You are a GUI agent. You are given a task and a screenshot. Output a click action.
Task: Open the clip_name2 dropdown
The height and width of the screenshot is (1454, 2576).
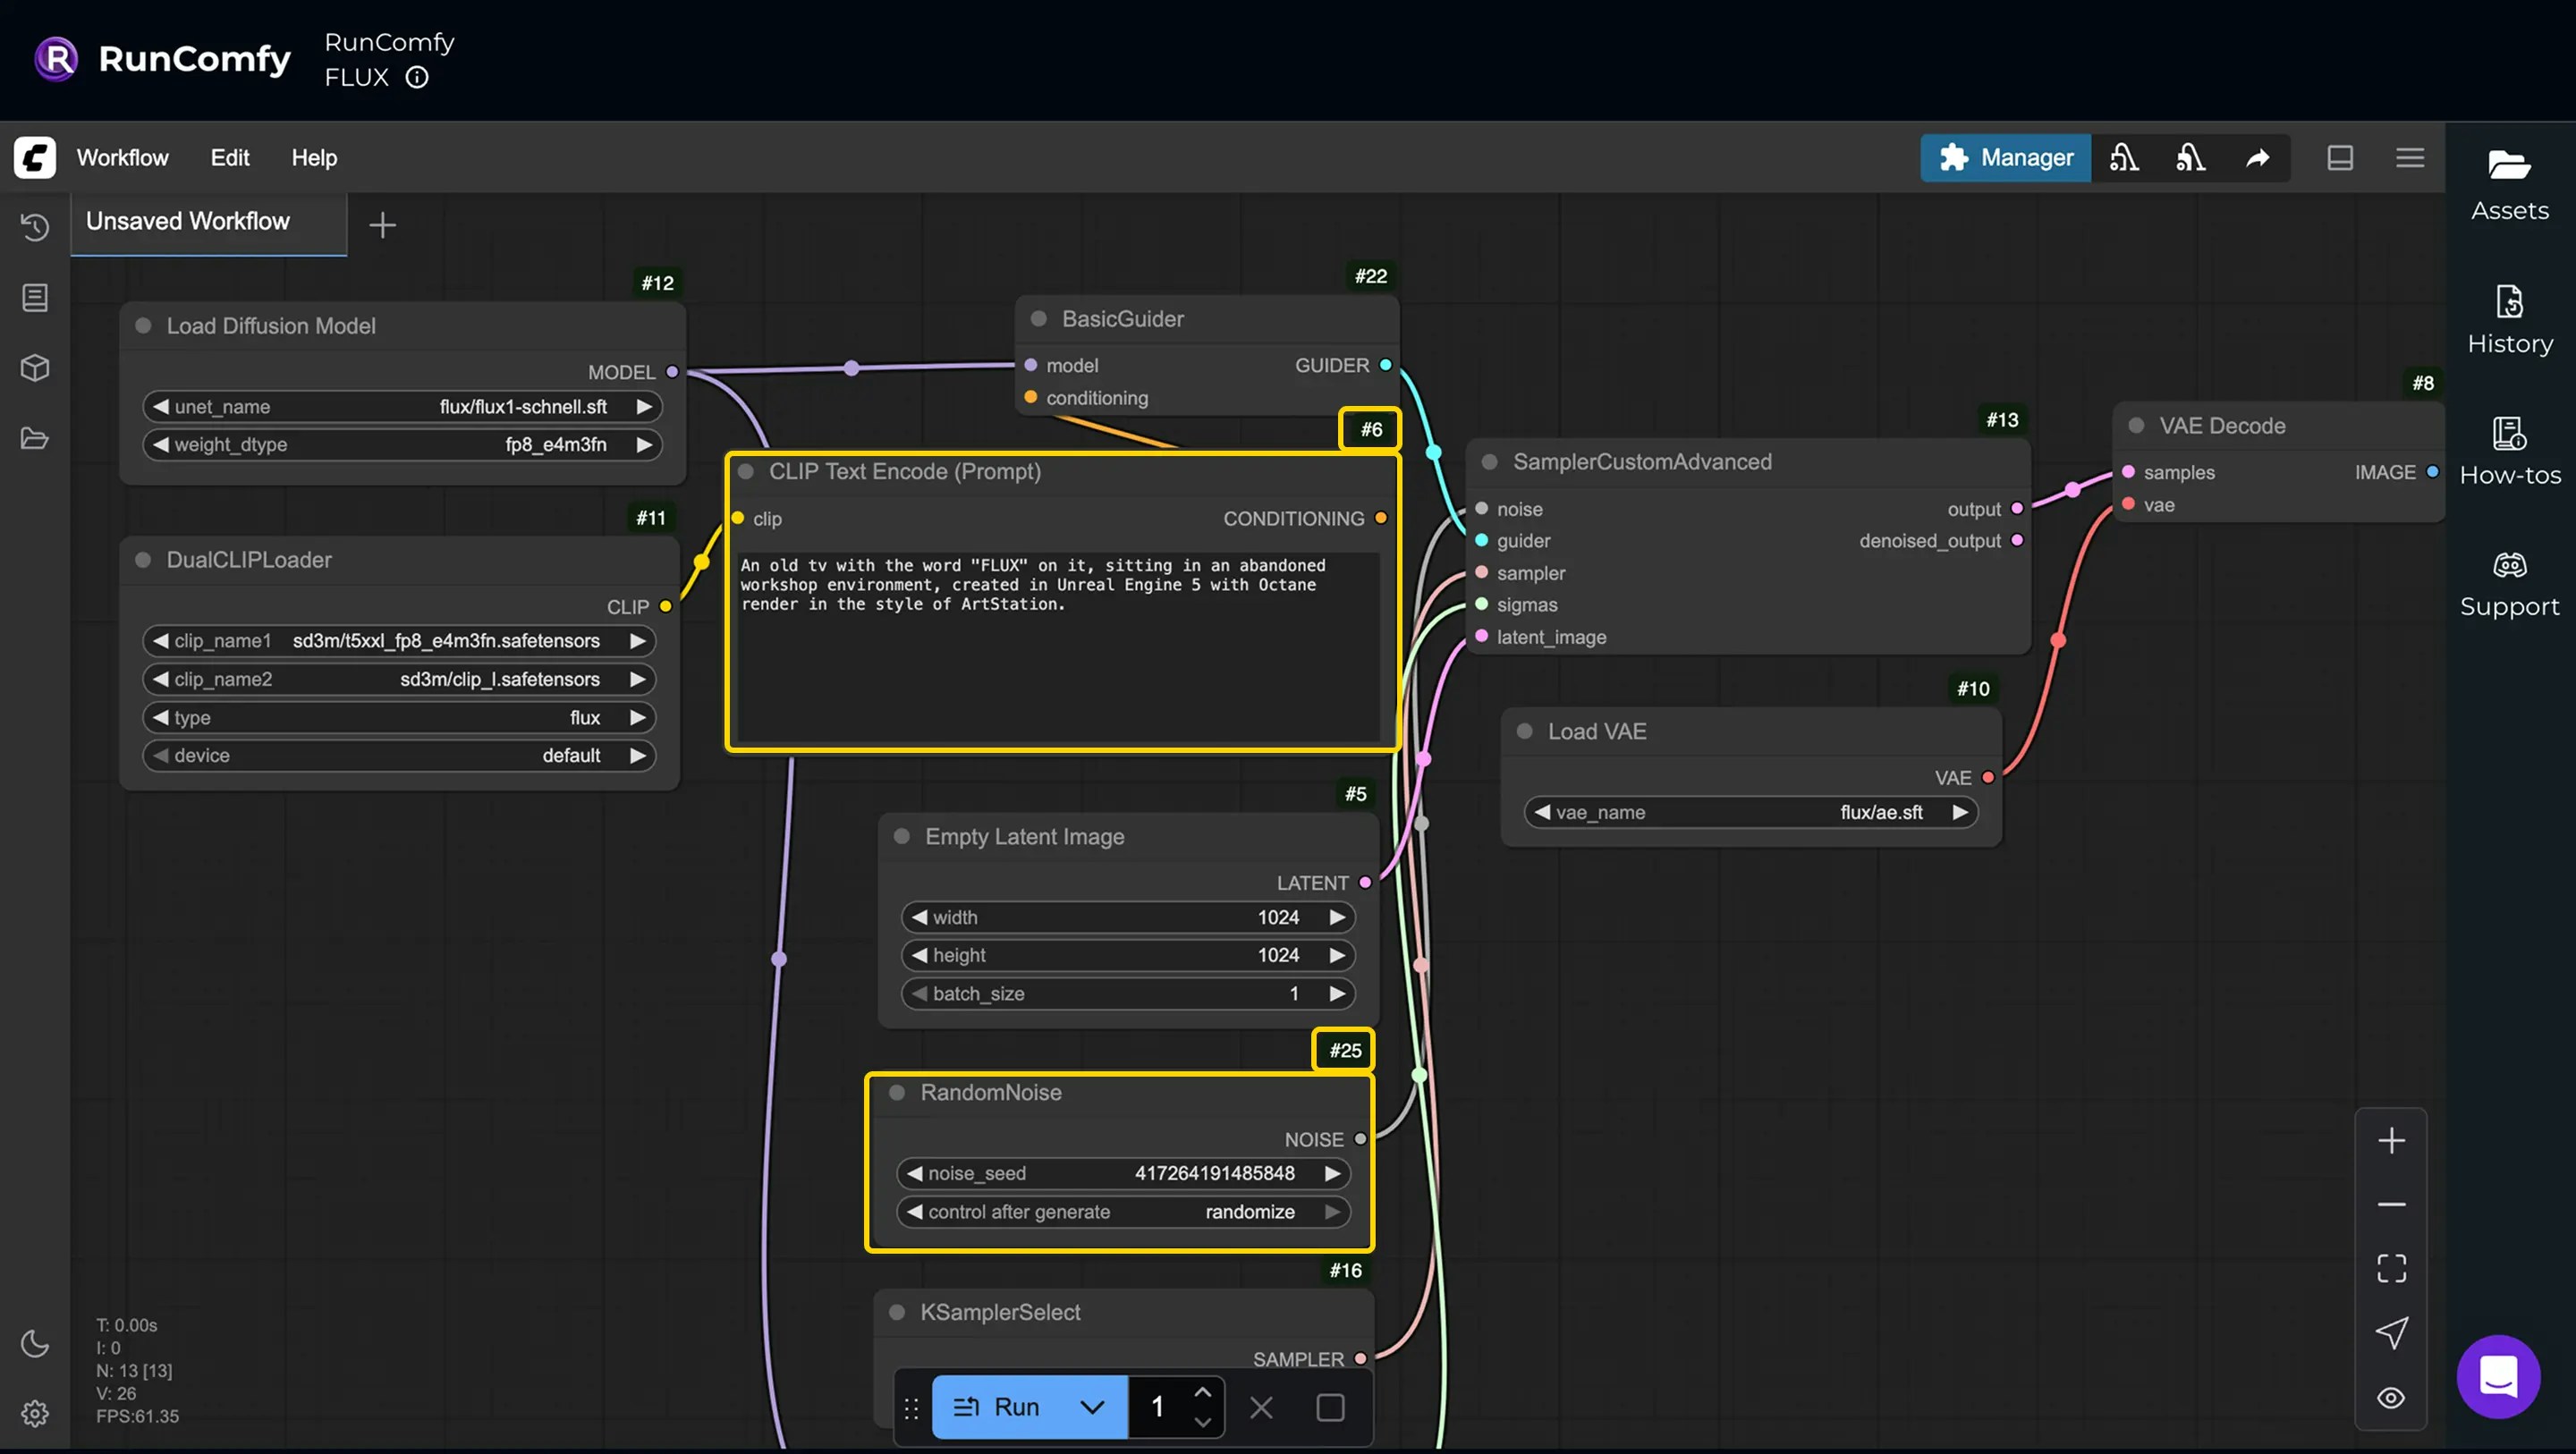click(399, 679)
